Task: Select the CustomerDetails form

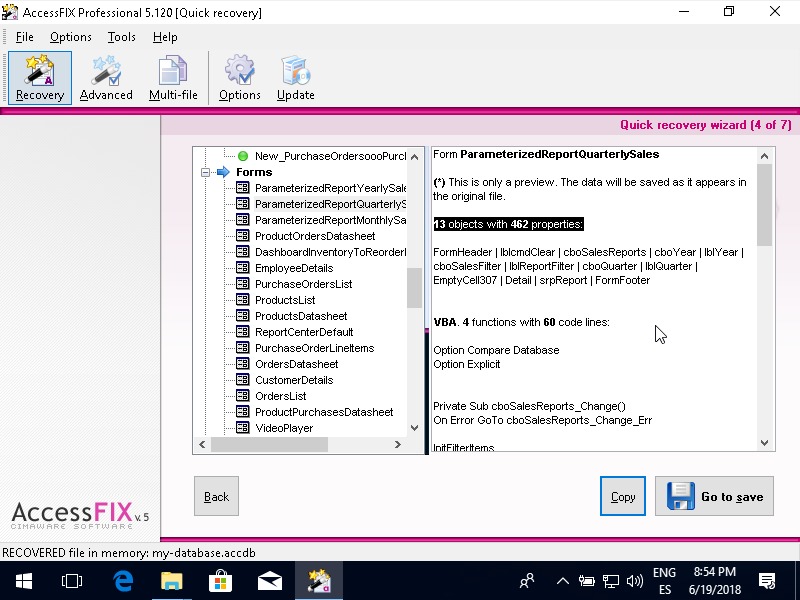Action: tap(294, 380)
